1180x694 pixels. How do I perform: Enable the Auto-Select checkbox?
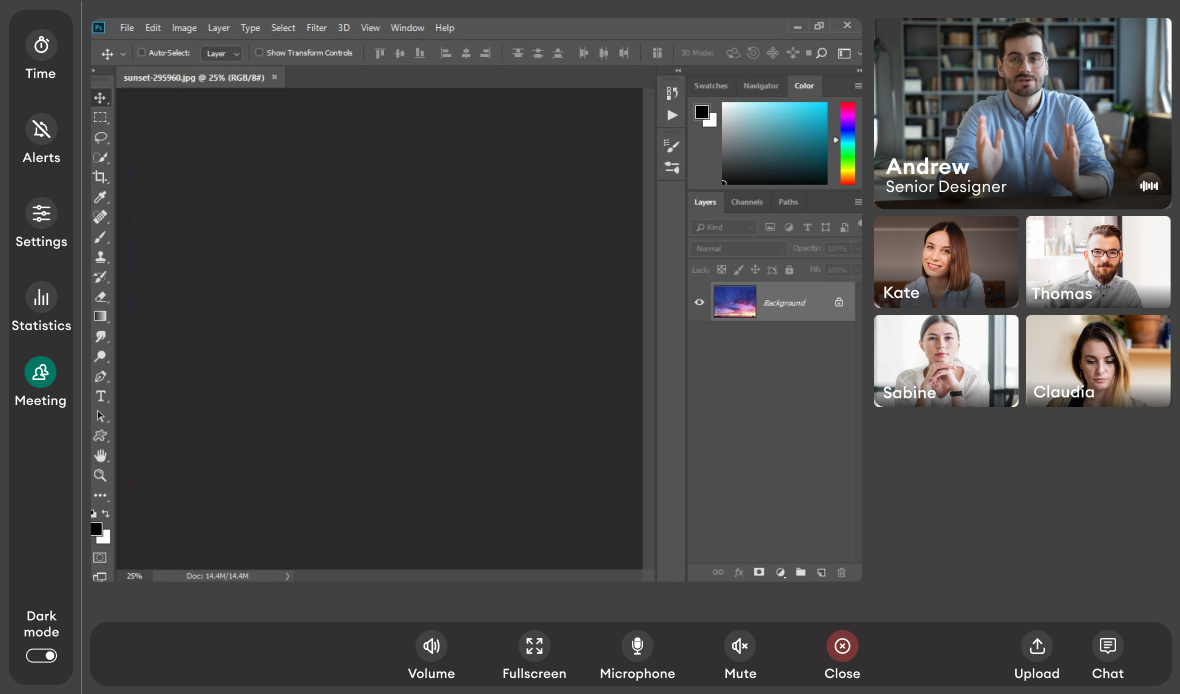pyautogui.click(x=141, y=53)
